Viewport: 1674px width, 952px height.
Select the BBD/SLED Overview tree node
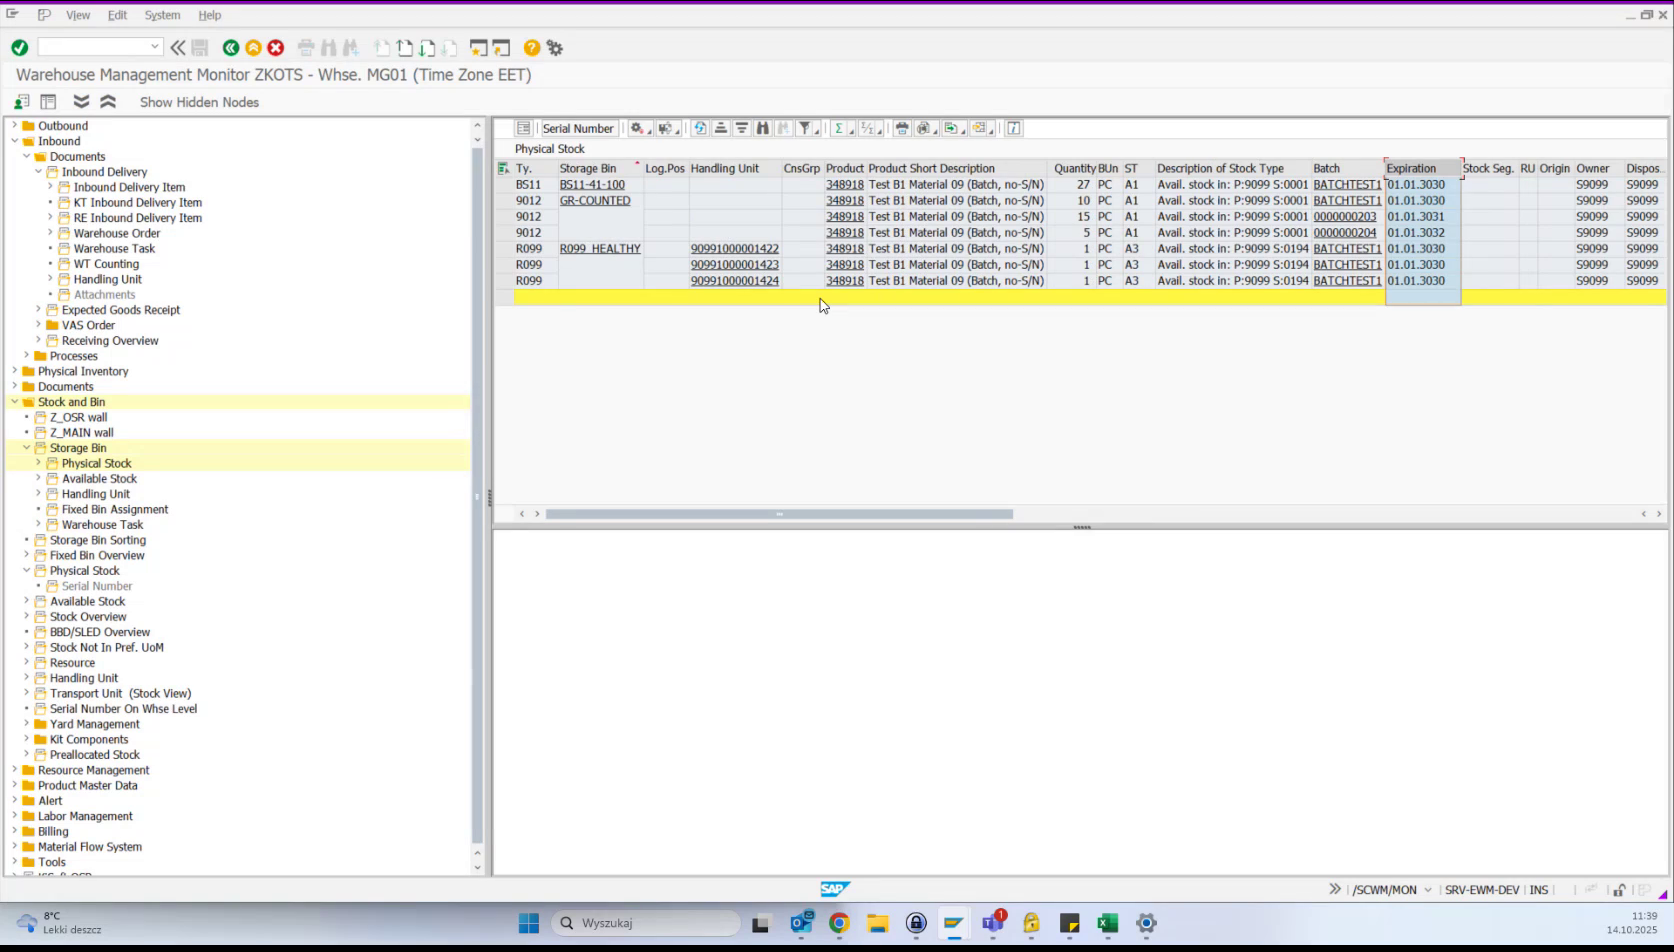pos(101,632)
